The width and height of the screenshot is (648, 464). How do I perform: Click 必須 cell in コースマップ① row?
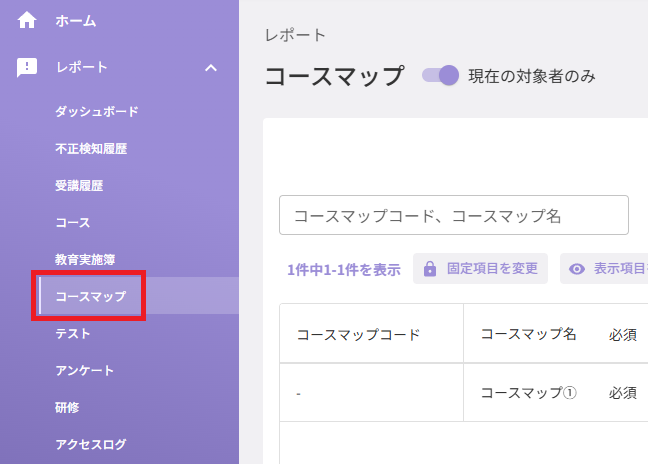(x=622, y=393)
